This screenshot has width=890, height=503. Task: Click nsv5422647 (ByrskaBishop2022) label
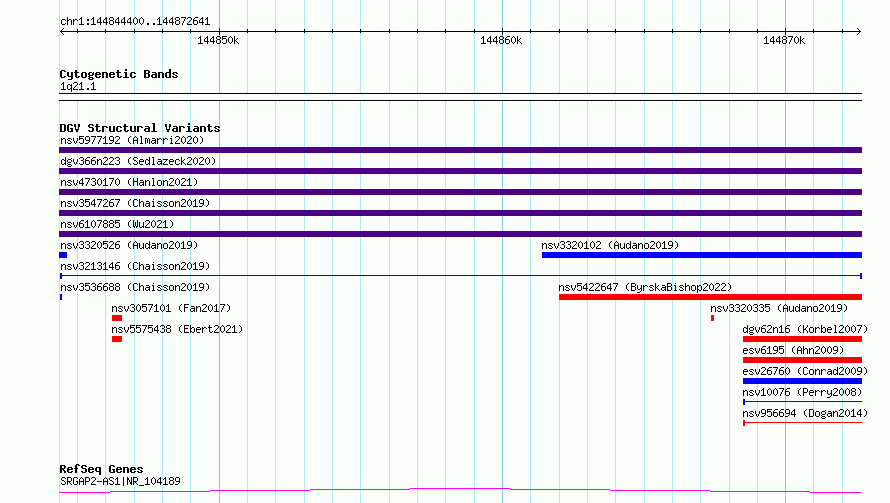point(645,287)
